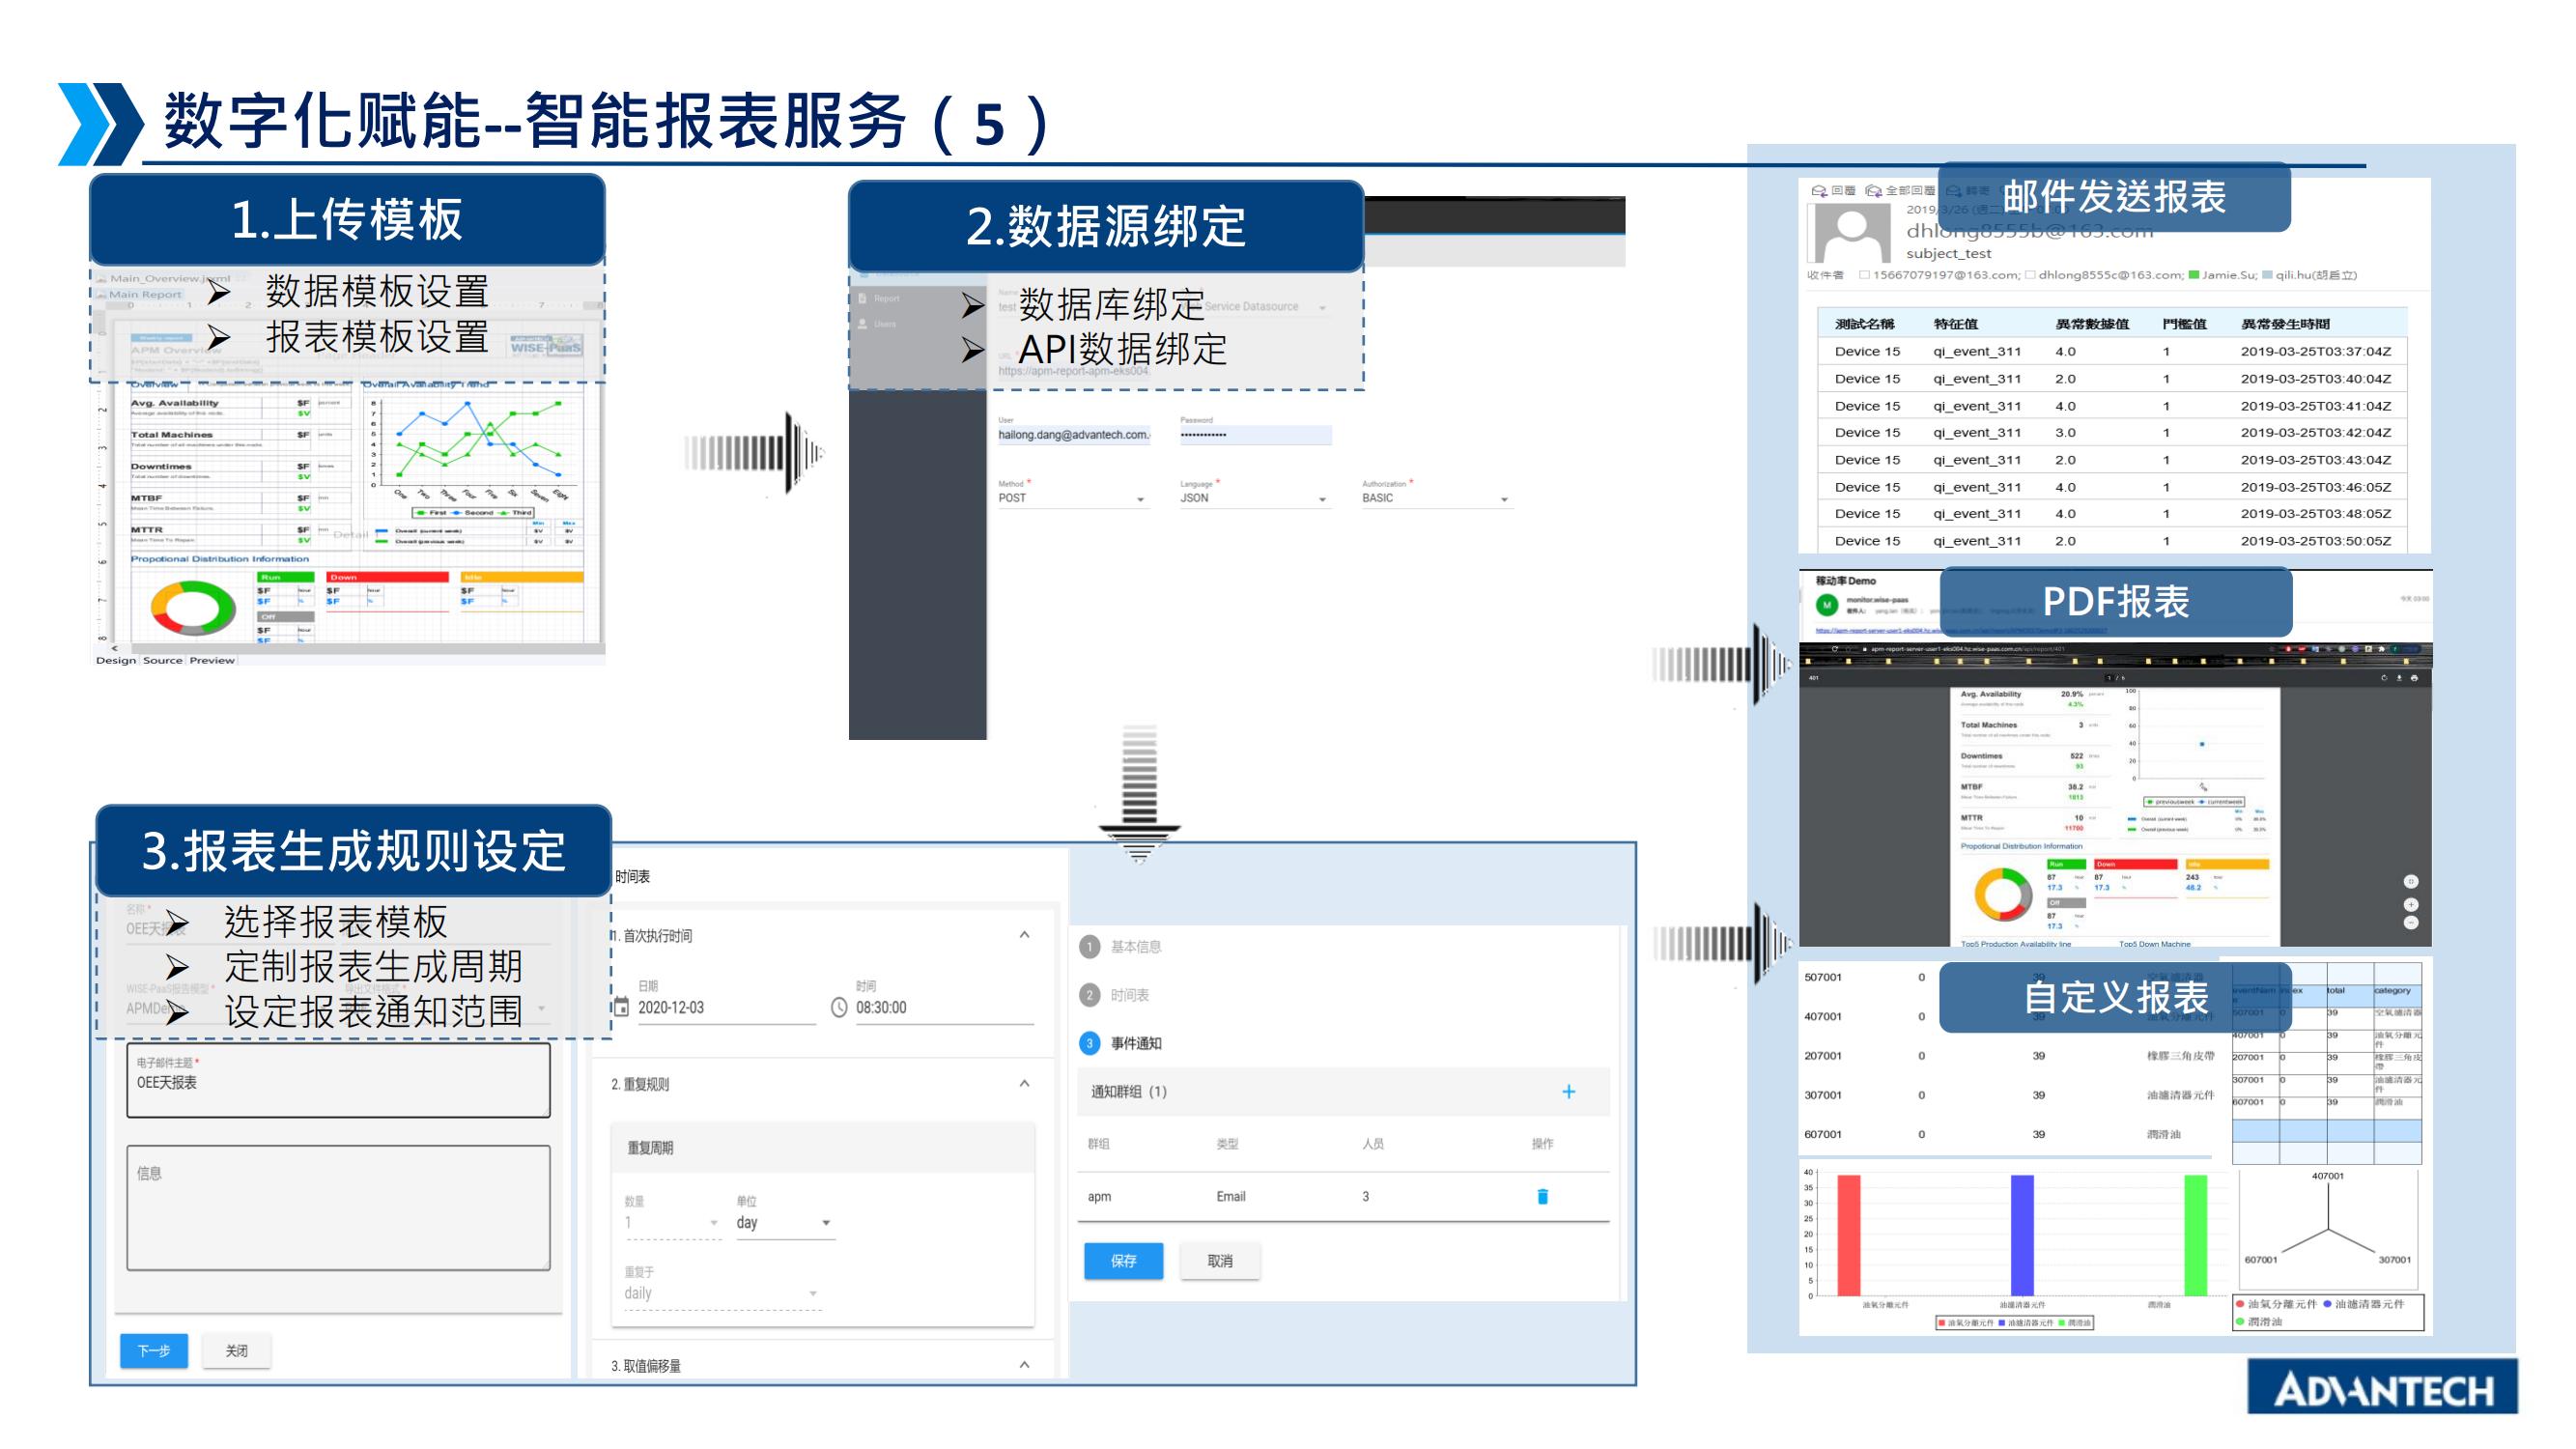2576x1449 pixels.
Task: Collapse the 取值偏移量 section
Action: coord(1024,1364)
